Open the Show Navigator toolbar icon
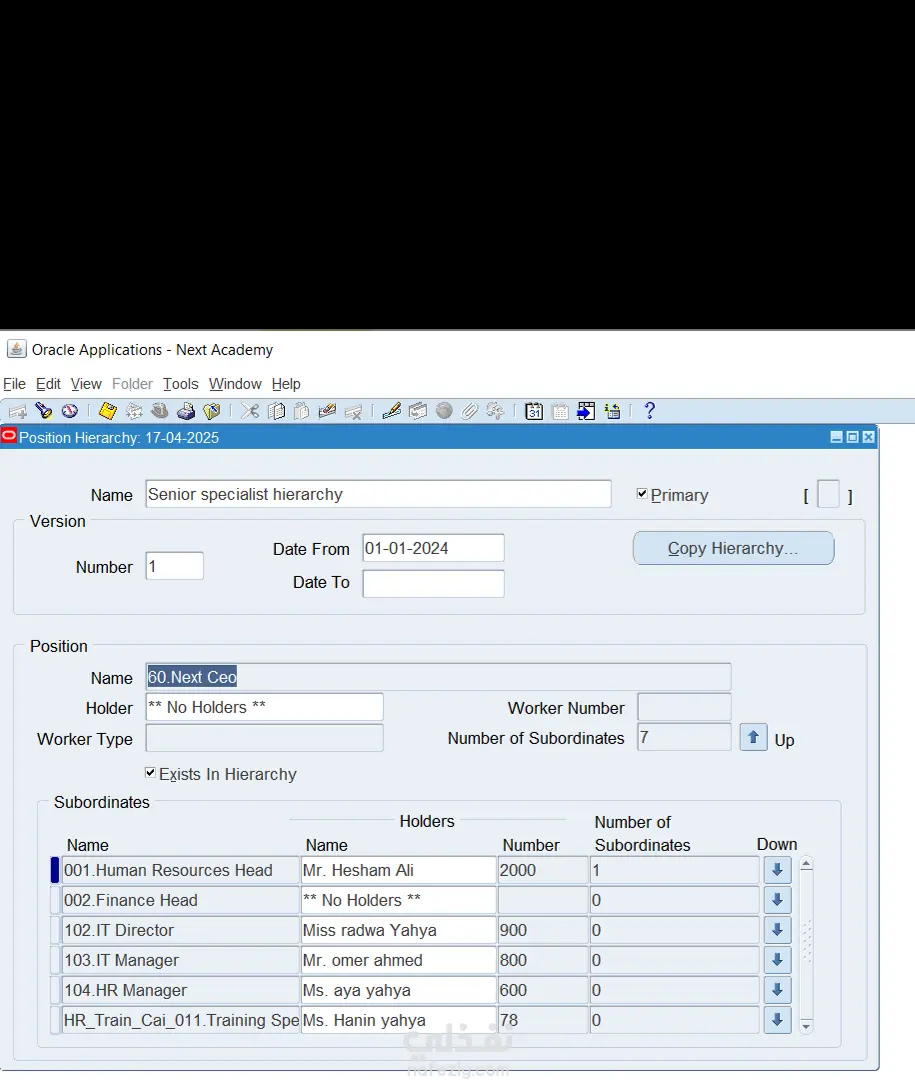915x1080 pixels. [70, 412]
